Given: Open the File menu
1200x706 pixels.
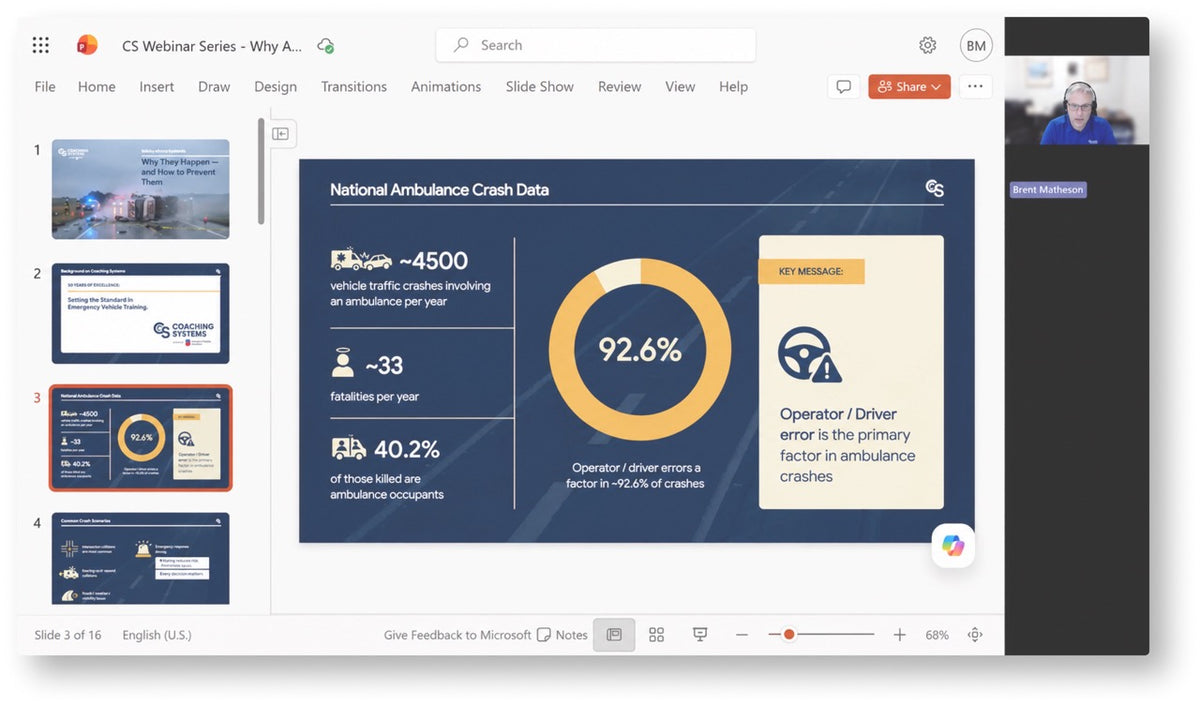Looking at the screenshot, I should (x=45, y=87).
